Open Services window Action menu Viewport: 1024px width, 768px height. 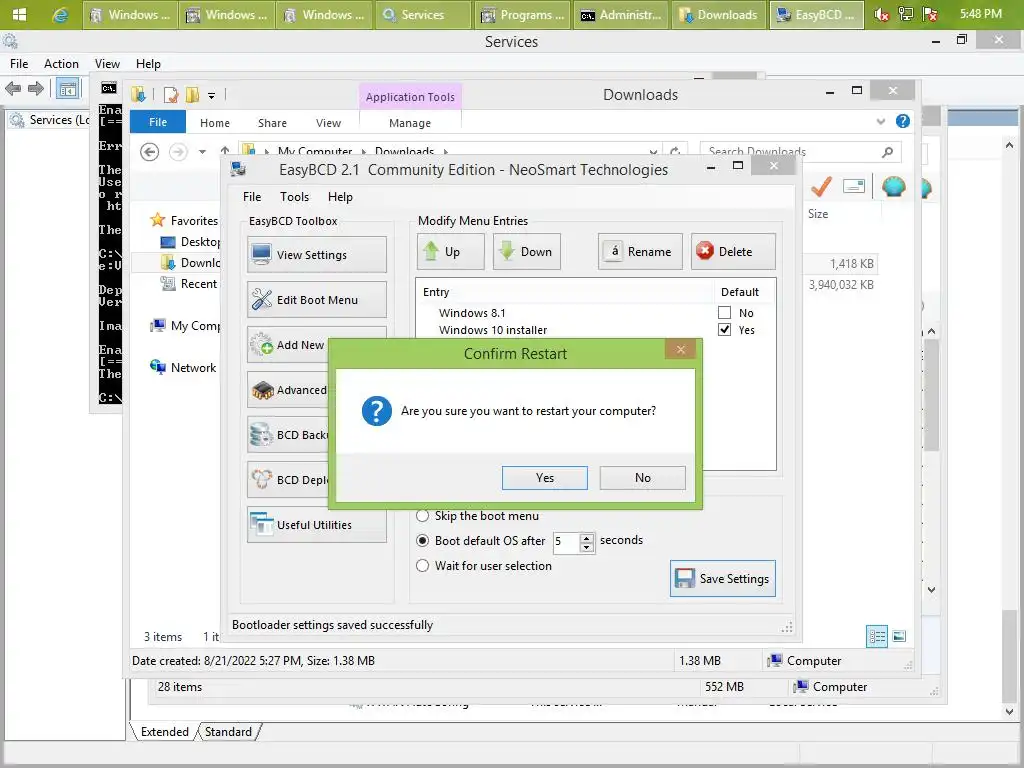tap(61, 63)
